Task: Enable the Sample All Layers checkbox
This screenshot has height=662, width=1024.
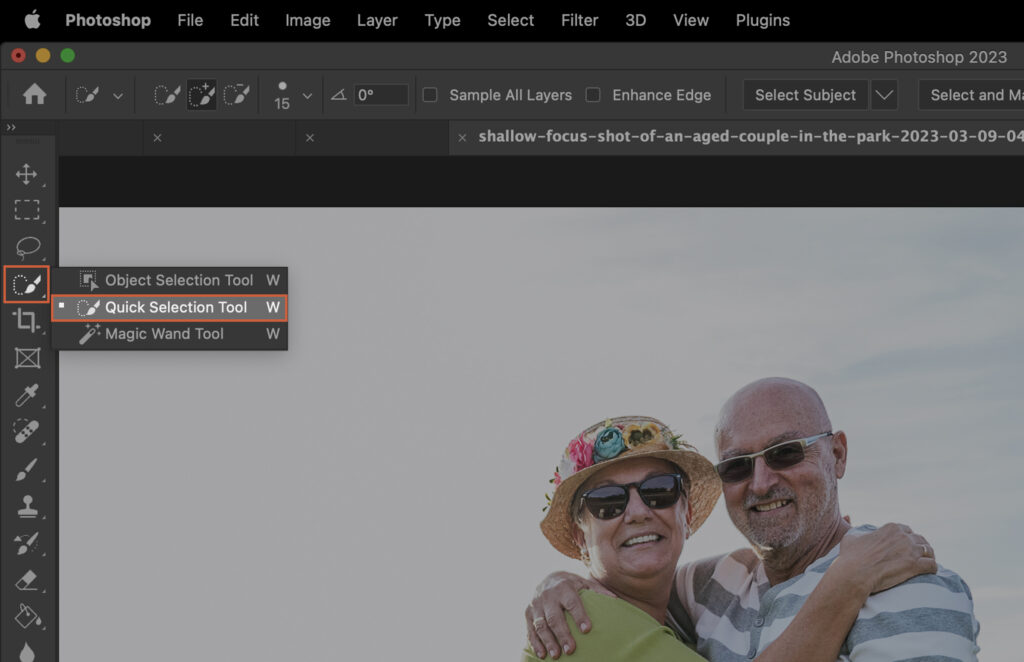Action: click(x=429, y=95)
